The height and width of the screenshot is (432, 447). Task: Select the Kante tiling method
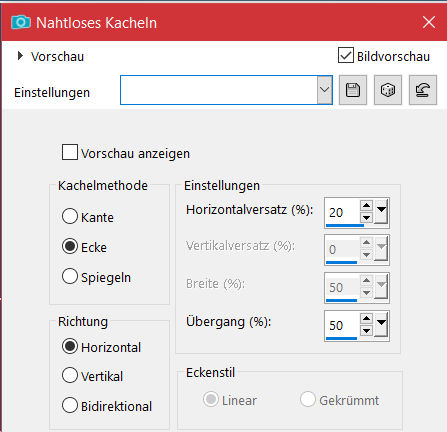click(70, 216)
